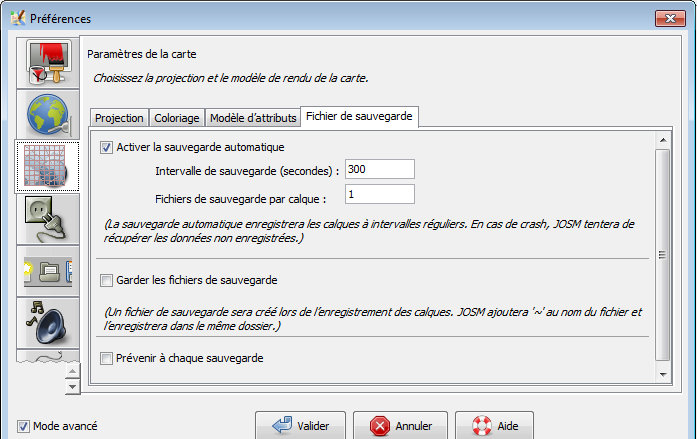
Task: Open the display settings paintbrush icon
Action: (46, 63)
